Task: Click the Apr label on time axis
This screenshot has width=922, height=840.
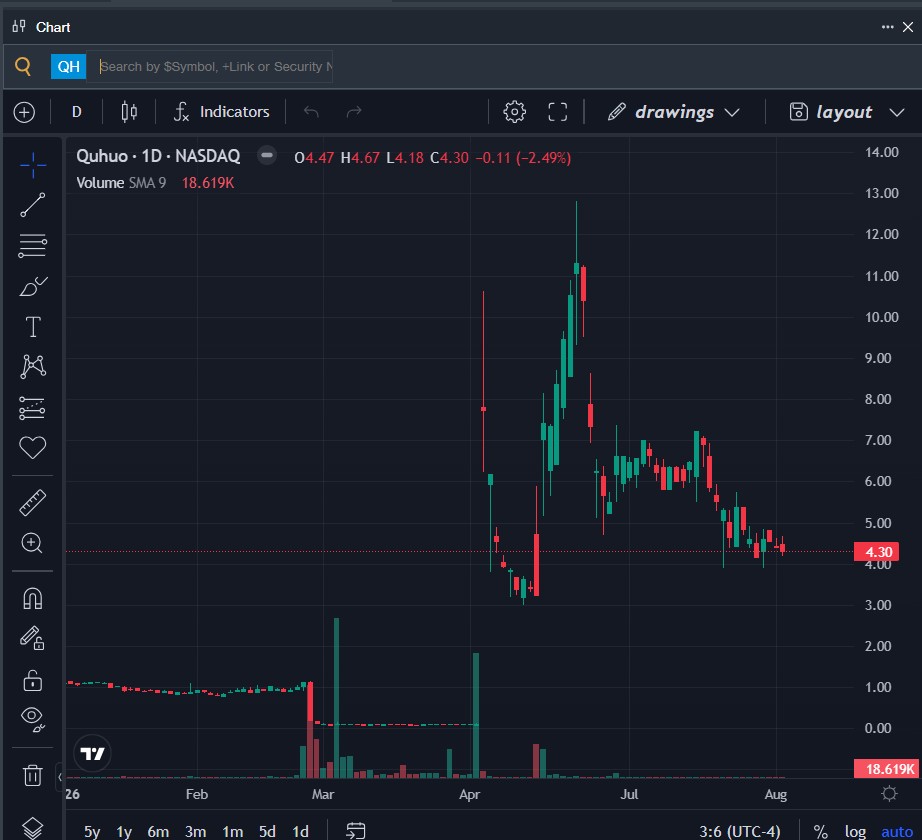Action: point(469,794)
